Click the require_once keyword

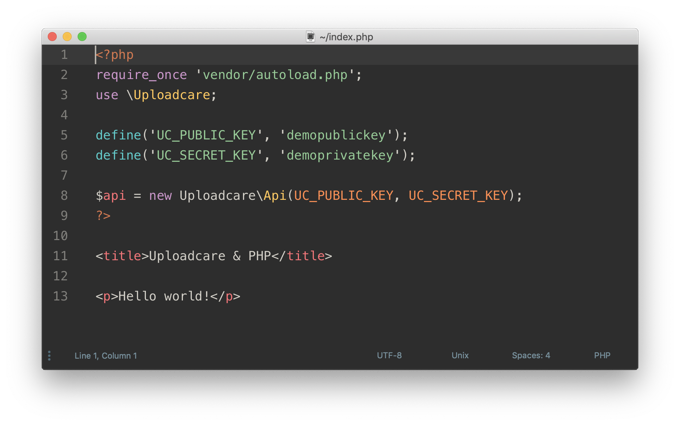[x=141, y=75]
